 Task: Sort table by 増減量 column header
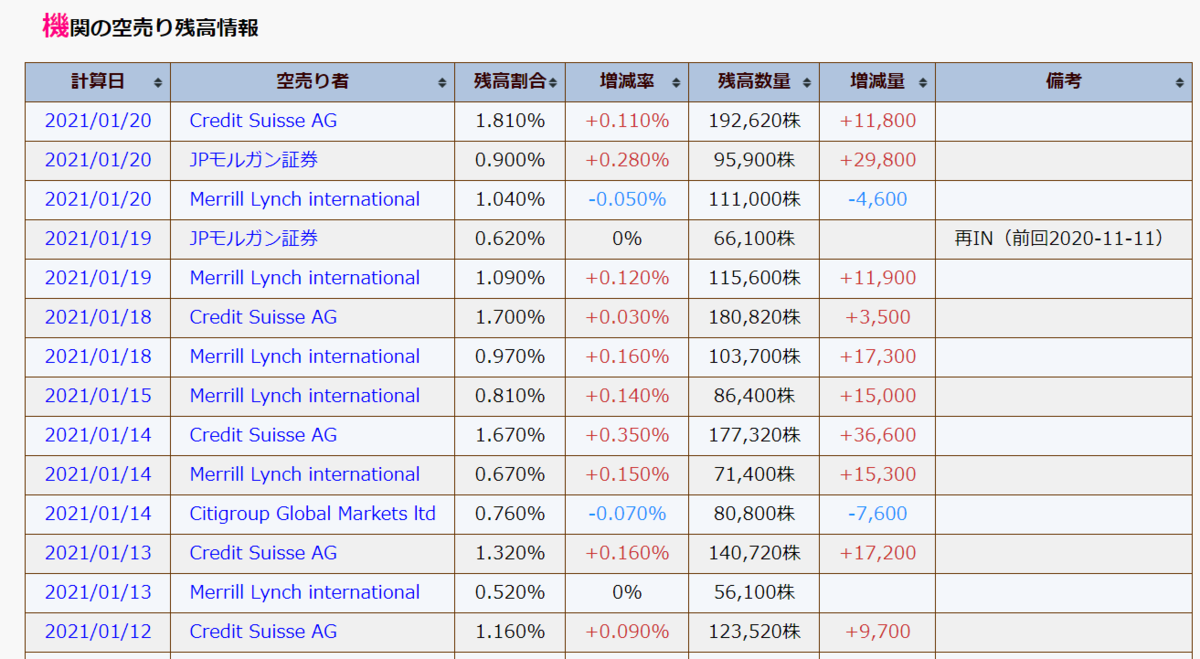pyautogui.click(x=877, y=82)
